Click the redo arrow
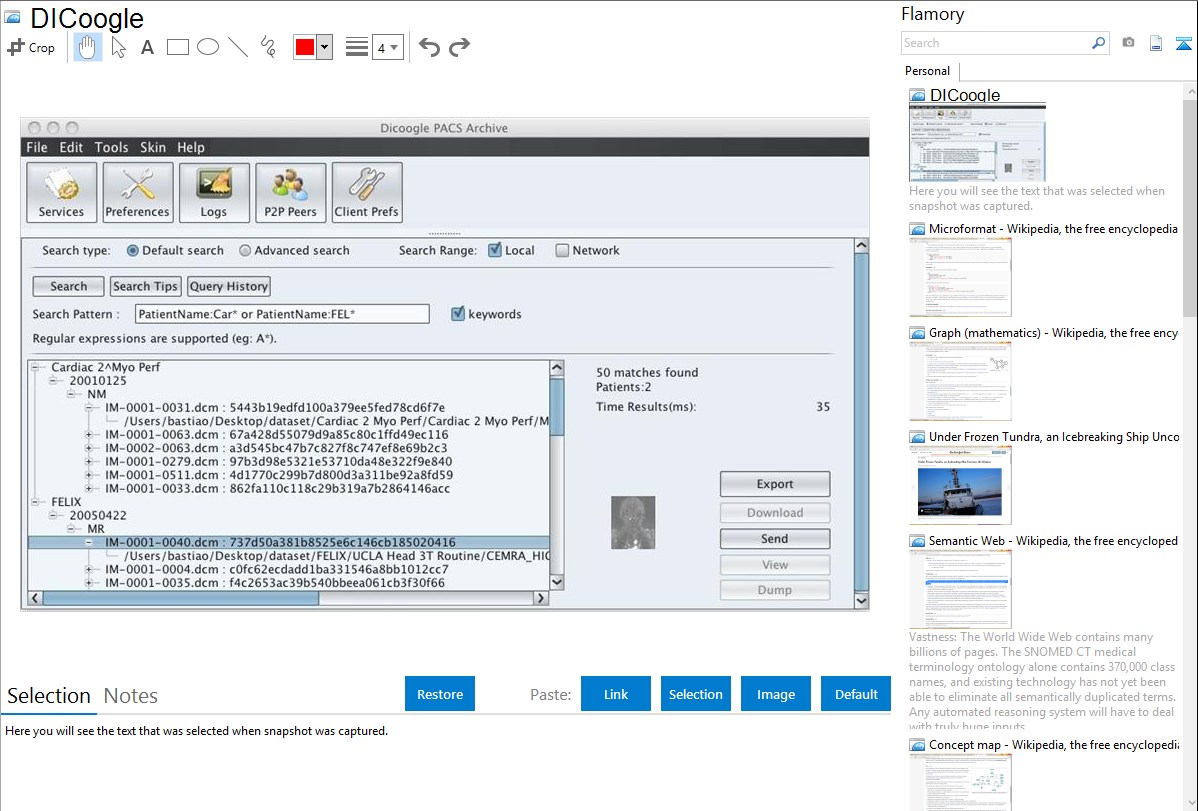The image size is (1198, 811). click(459, 47)
